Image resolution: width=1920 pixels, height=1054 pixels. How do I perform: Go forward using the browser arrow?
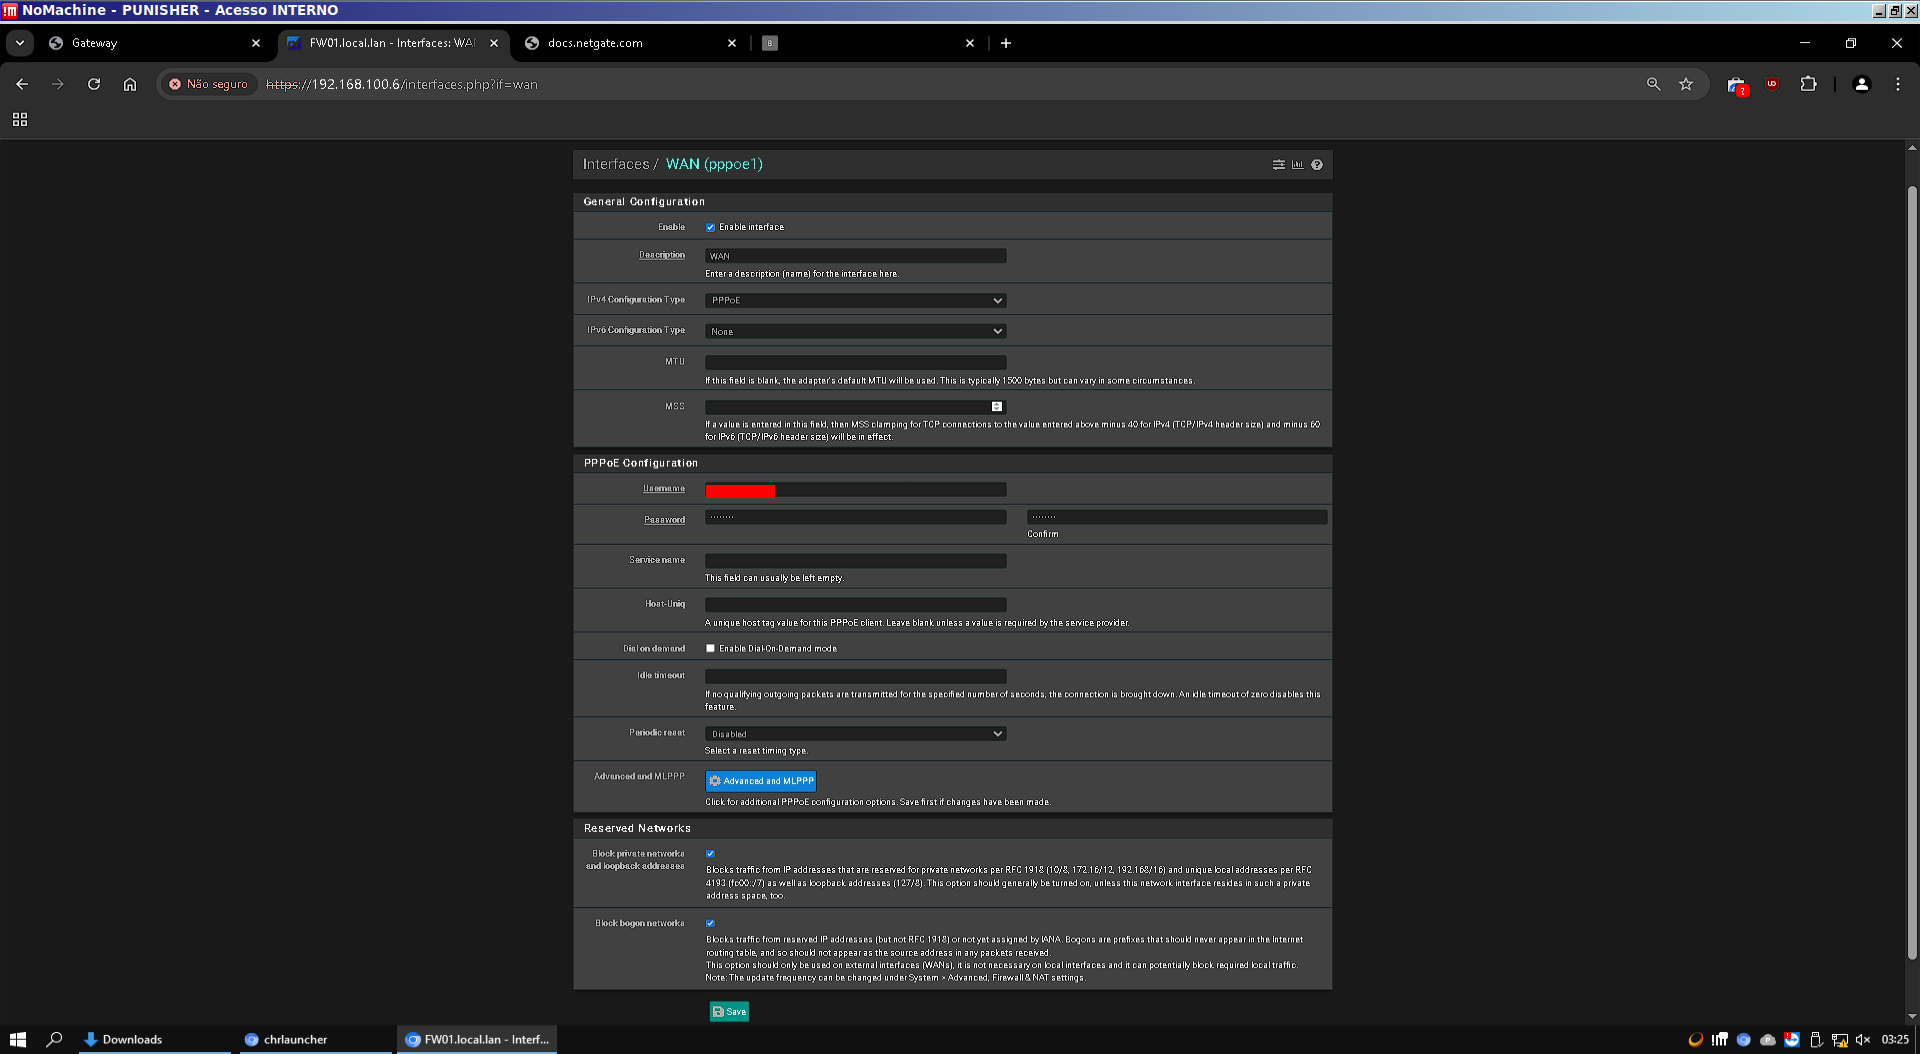[58, 84]
